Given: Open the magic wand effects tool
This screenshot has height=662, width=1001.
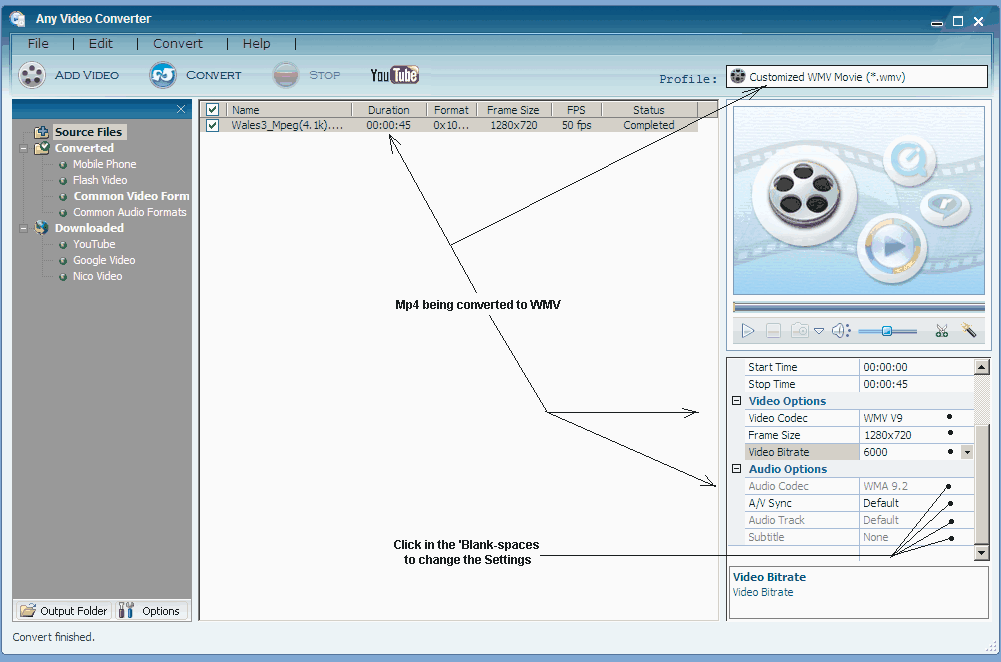Looking at the screenshot, I should pyautogui.click(x=968, y=331).
